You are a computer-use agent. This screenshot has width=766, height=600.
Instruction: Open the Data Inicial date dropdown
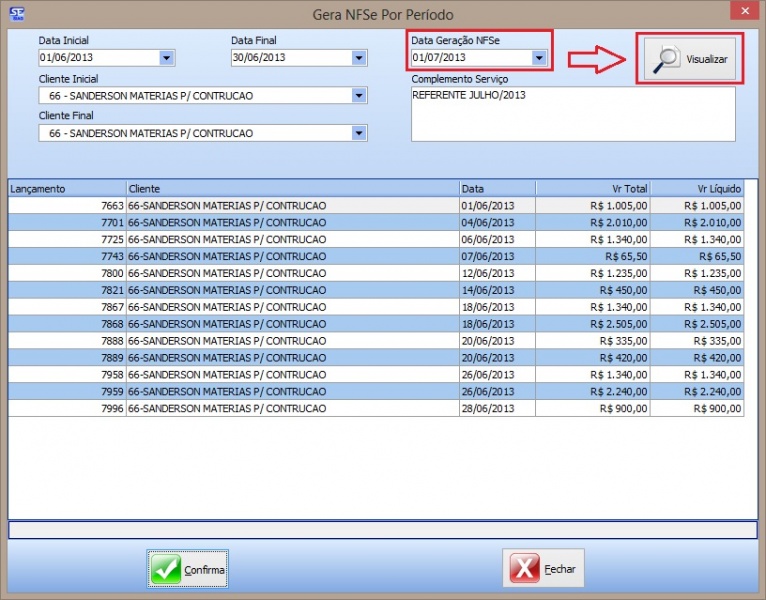click(x=166, y=58)
